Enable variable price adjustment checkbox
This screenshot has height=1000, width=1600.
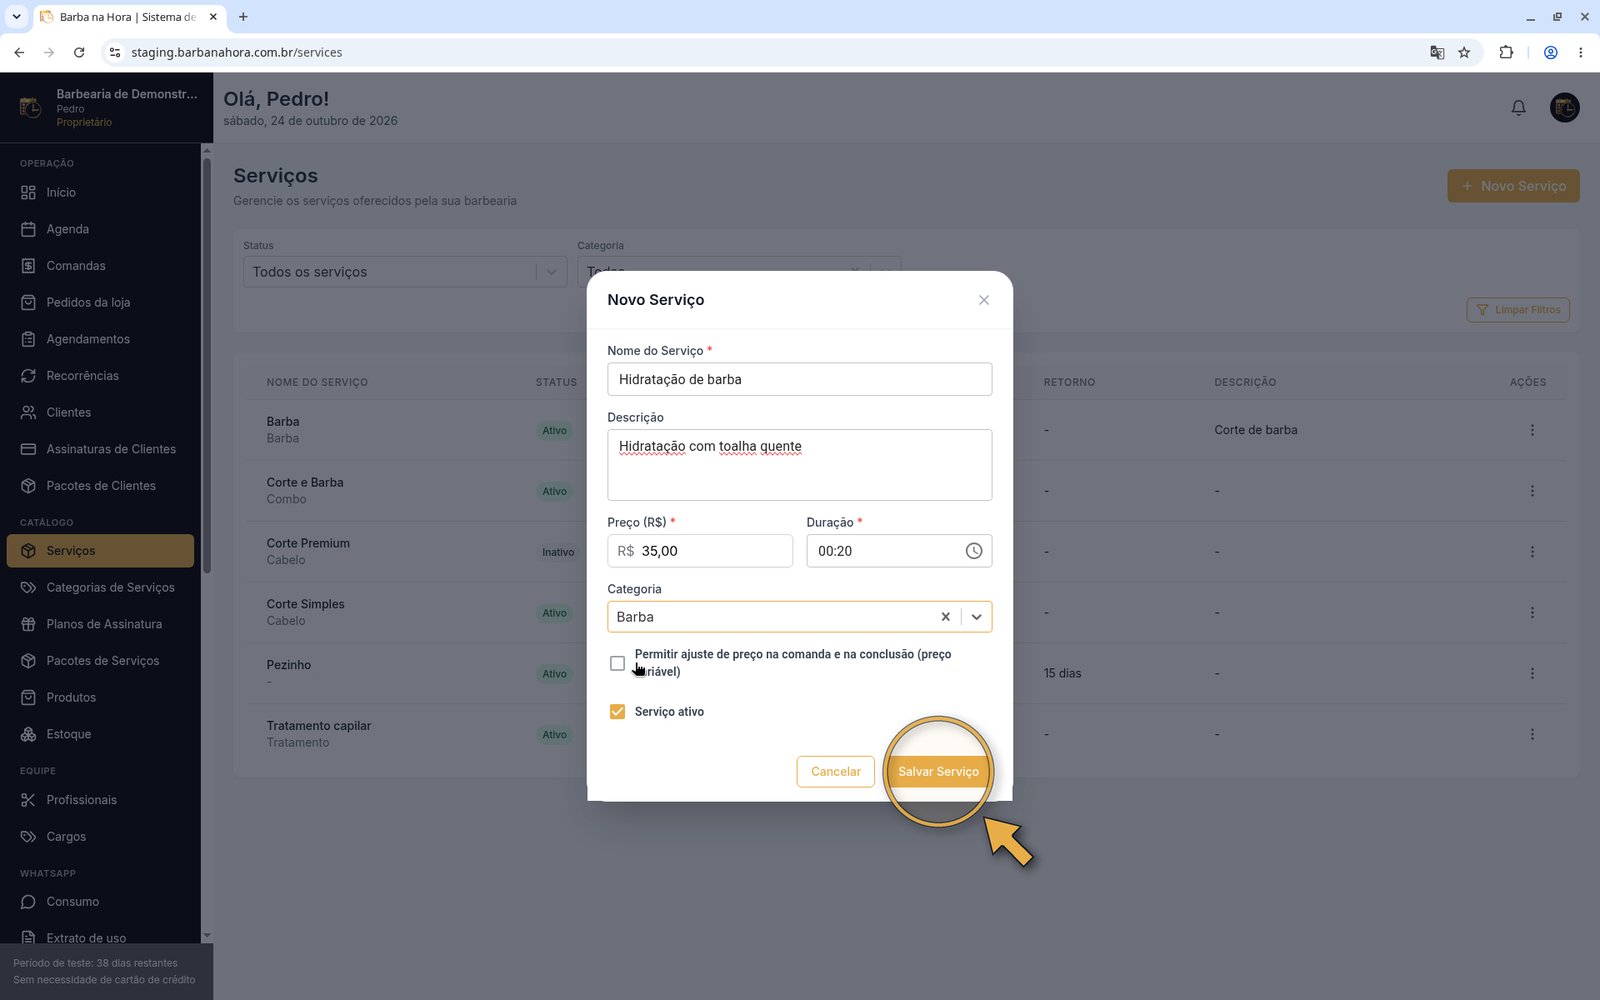tap(617, 663)
